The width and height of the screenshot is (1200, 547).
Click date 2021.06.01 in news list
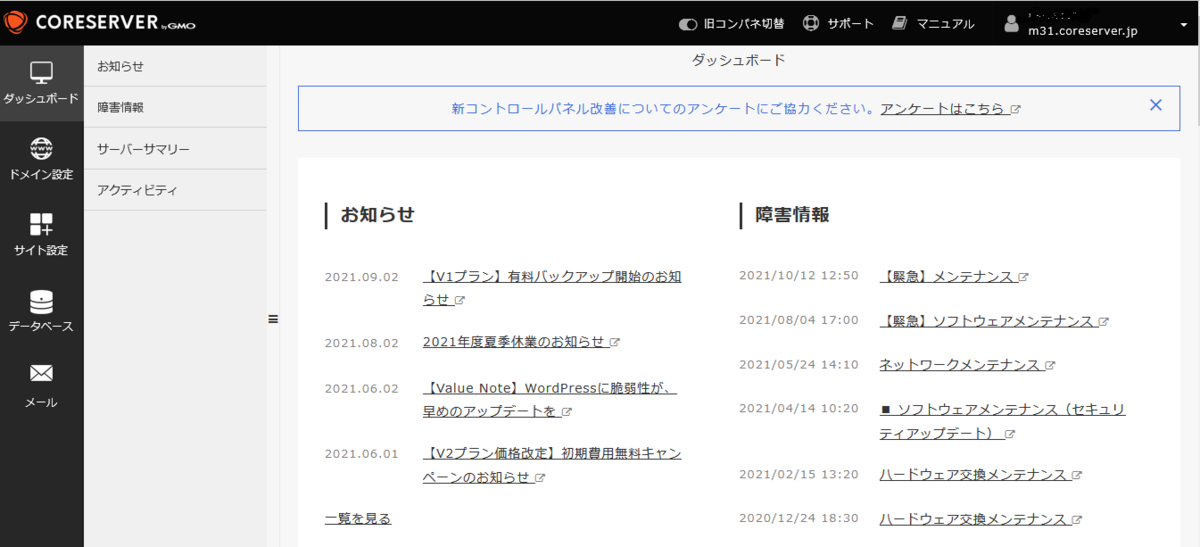362,454
